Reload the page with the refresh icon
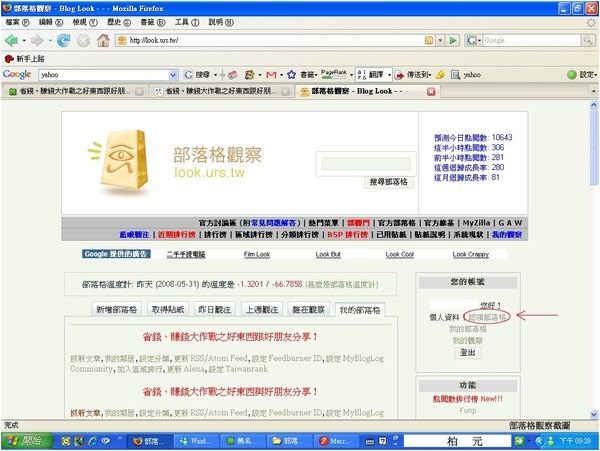 point(64,40)
